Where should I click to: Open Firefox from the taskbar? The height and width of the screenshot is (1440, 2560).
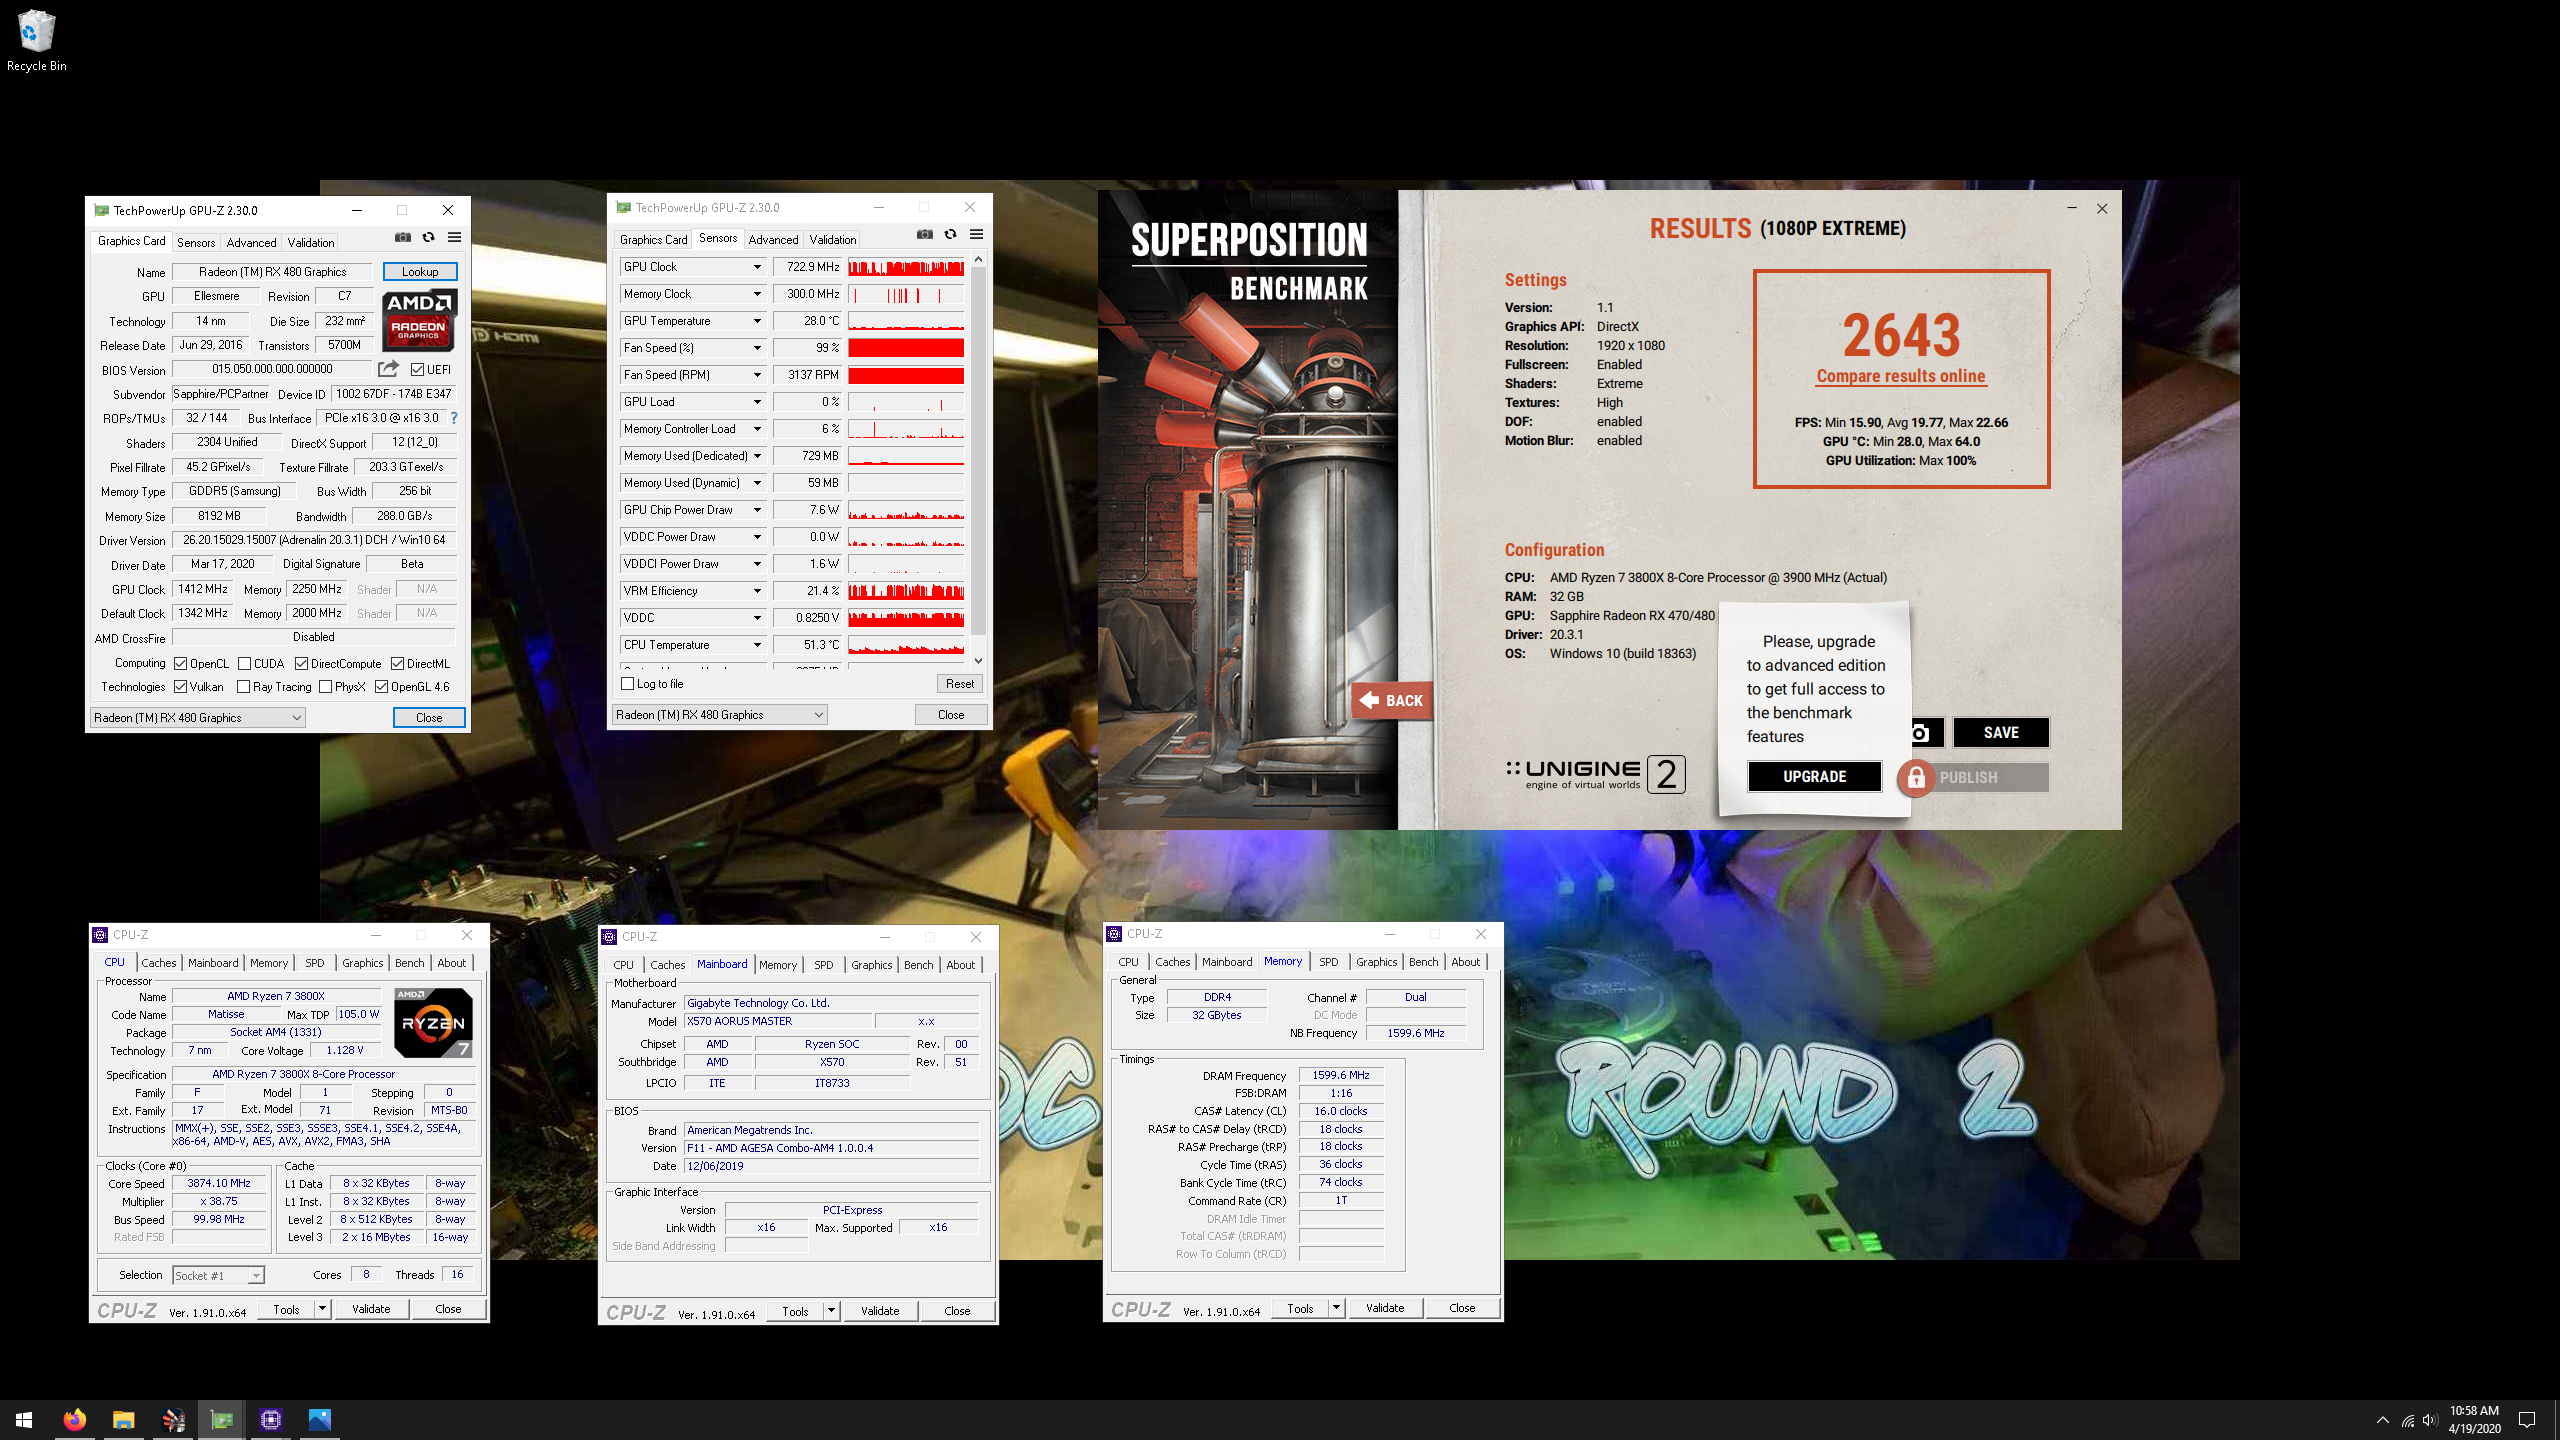coord(74,1419)
